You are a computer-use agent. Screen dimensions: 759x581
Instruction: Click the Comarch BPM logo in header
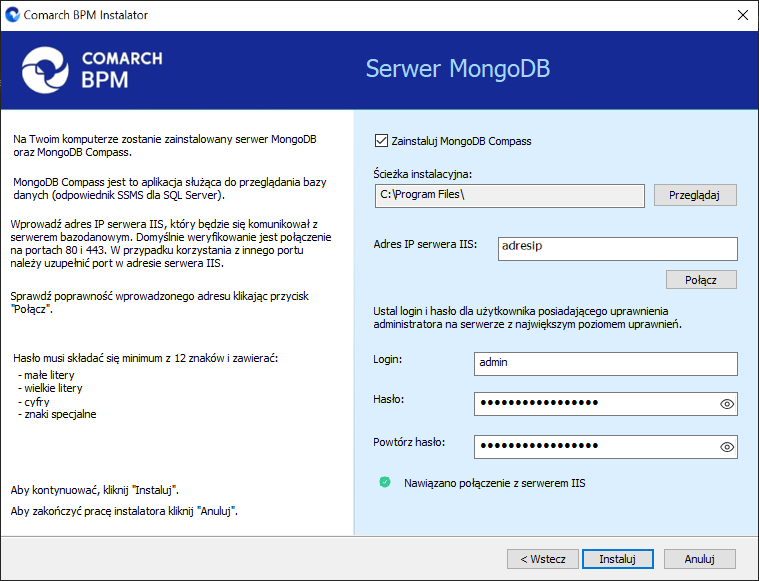[x=92, y=70]
